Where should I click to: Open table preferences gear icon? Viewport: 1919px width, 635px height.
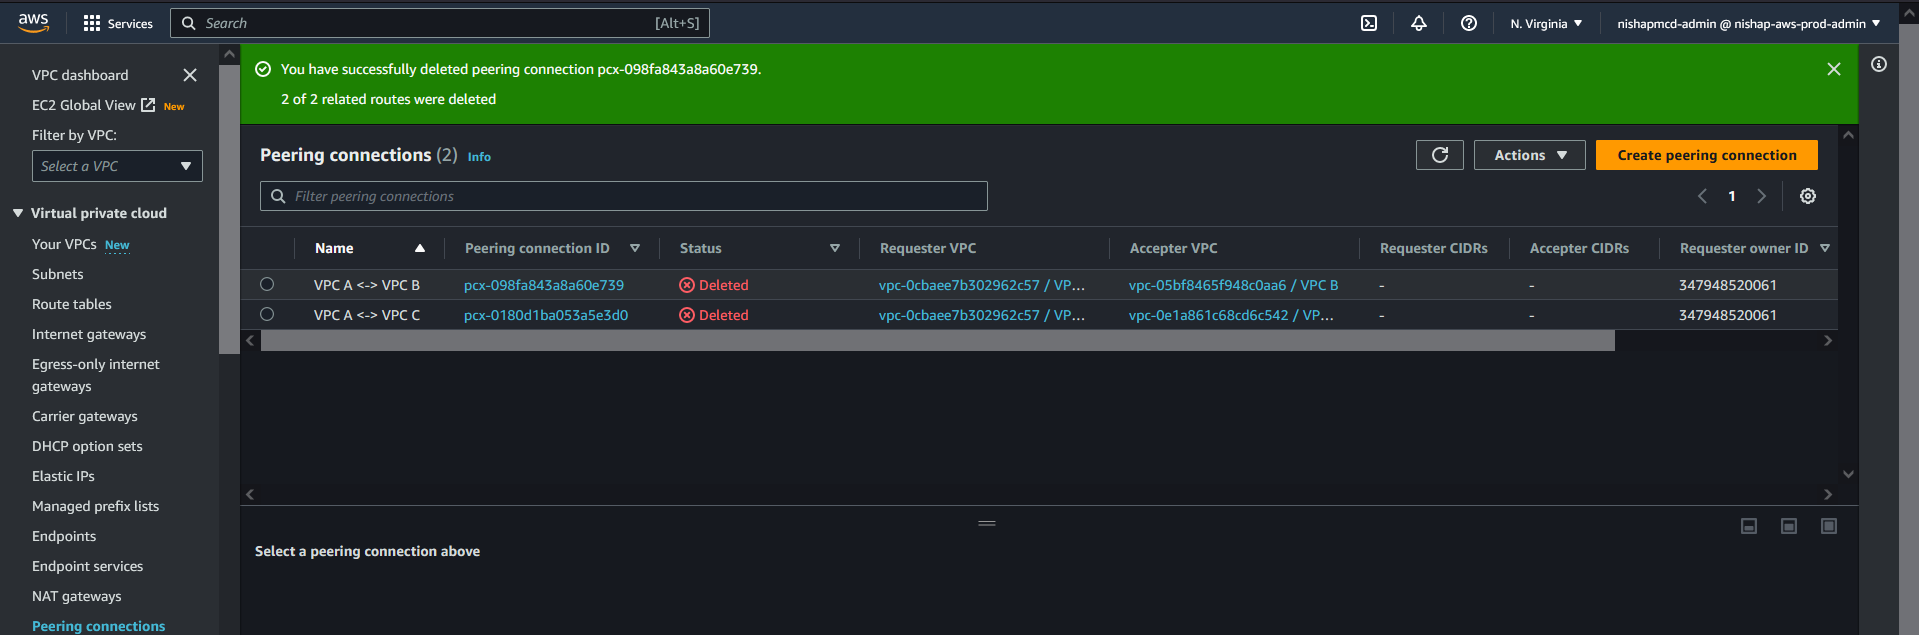point(1807,196)
